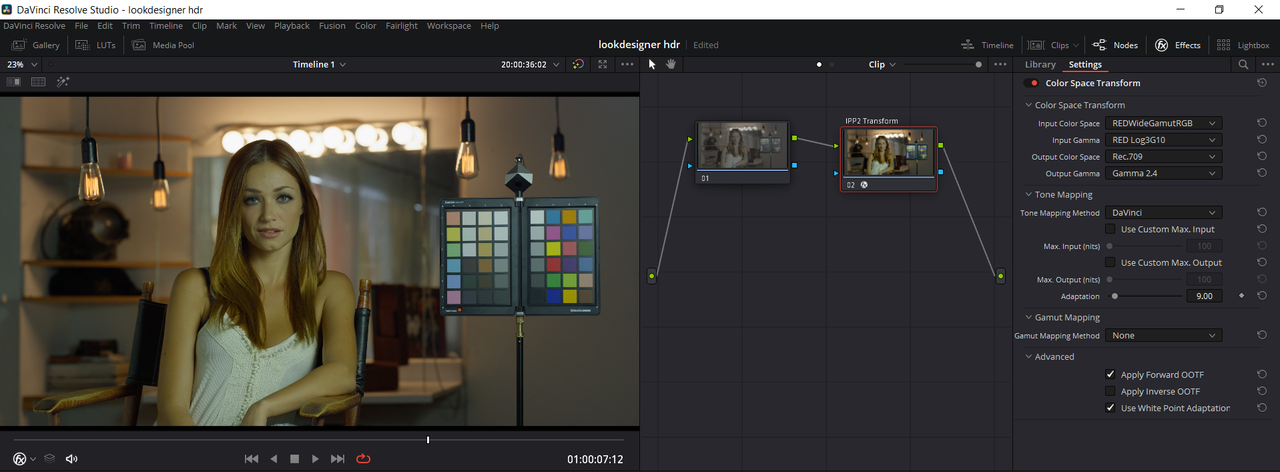Open node editor options three-dot menu

coord(1000,64)
